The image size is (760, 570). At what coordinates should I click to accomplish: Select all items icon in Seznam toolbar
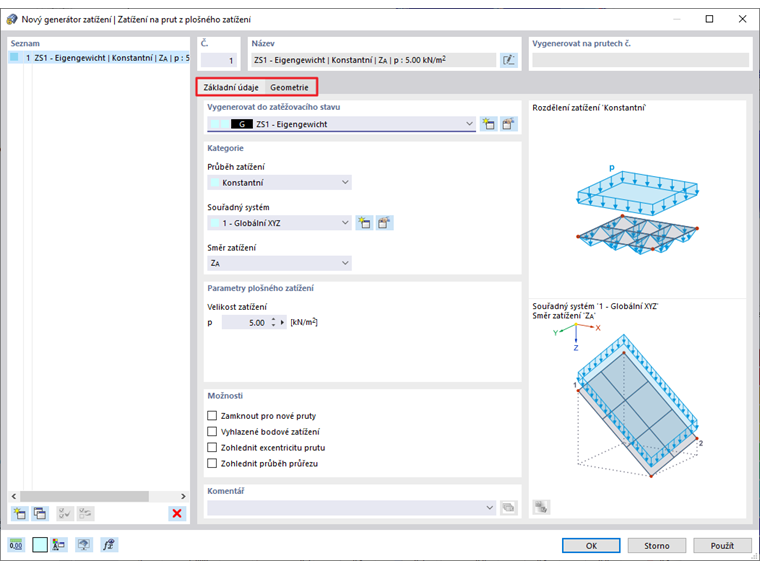(x=64, y=513)
